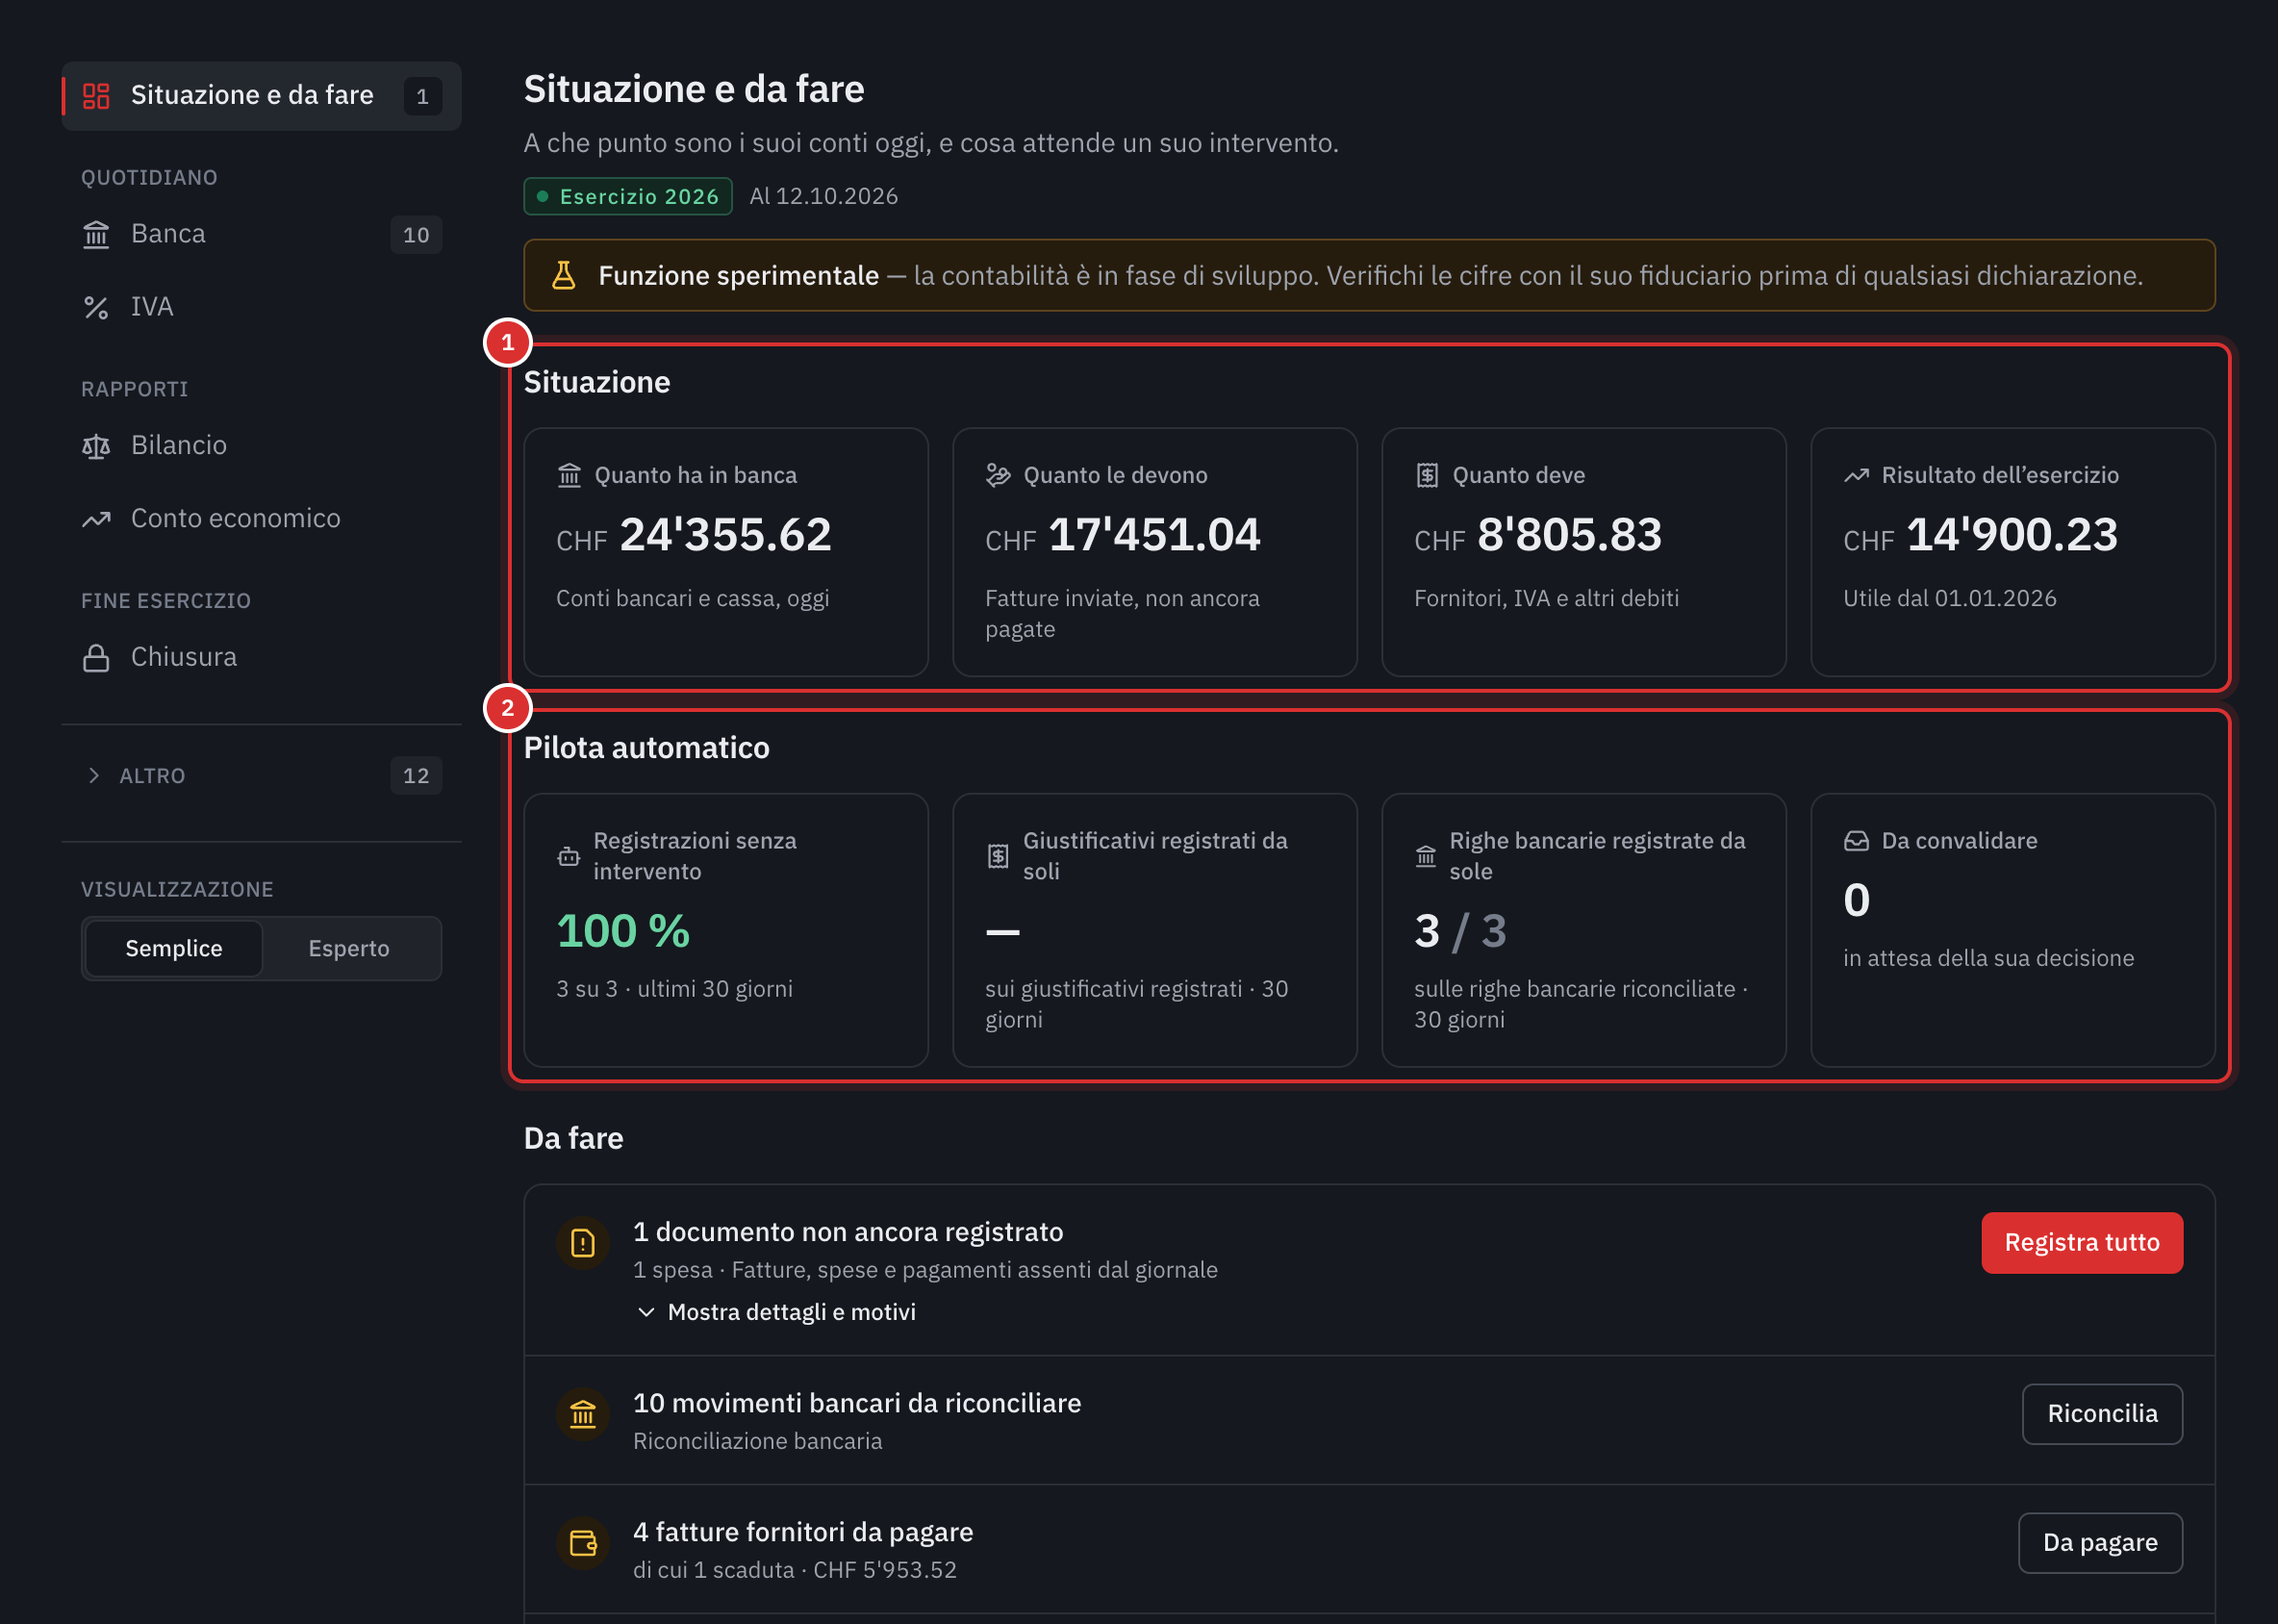Go to the IVA page

point(261,307)
